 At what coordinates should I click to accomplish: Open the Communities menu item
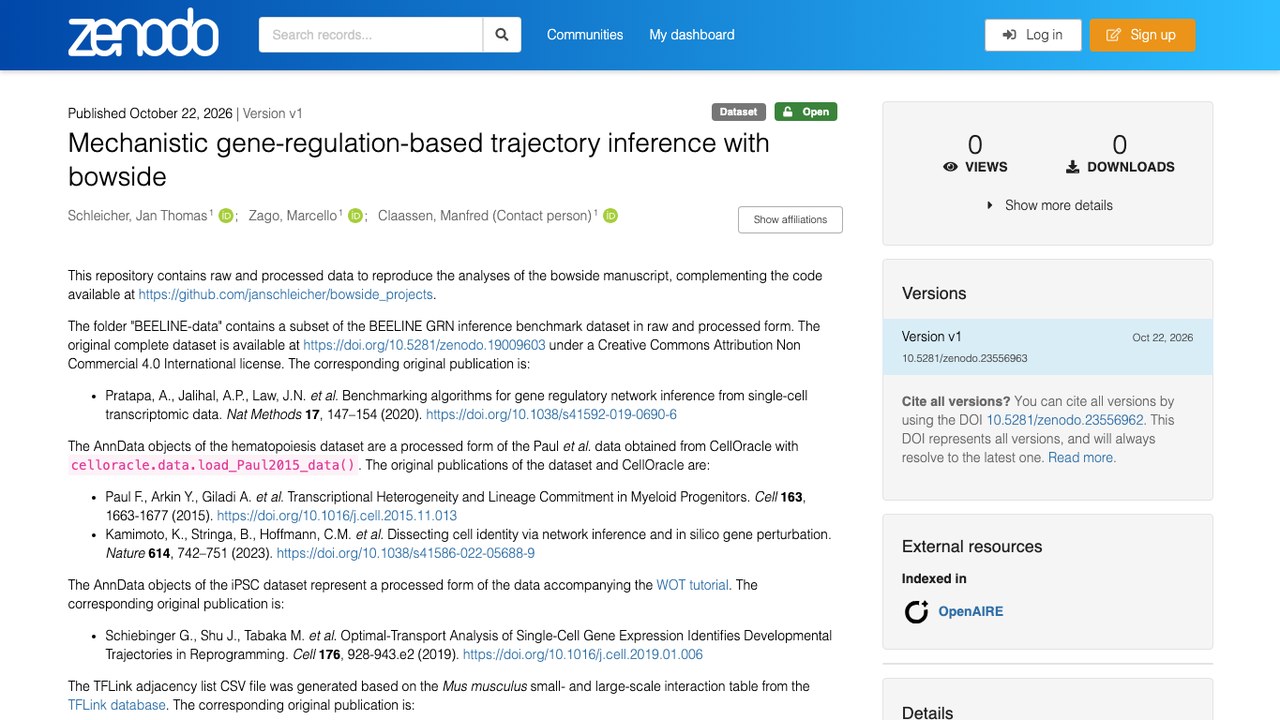tap(585, 35)
